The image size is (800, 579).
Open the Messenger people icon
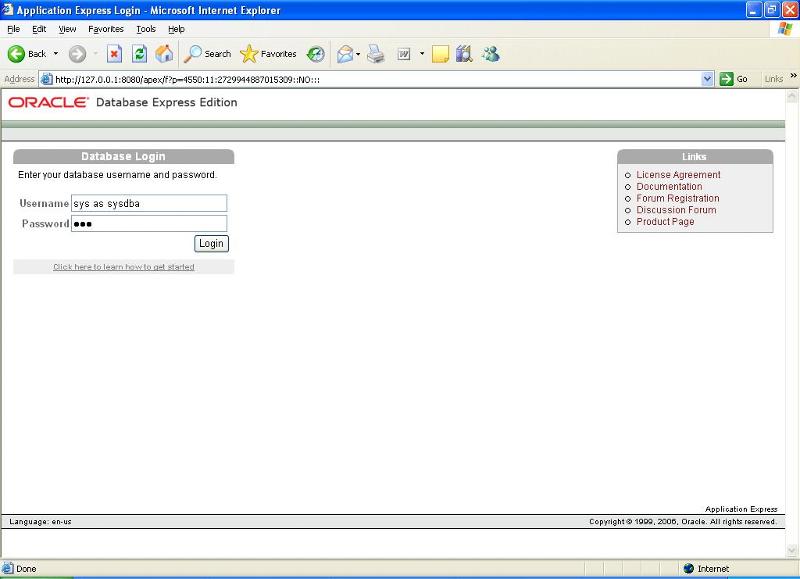coord(491,54)
